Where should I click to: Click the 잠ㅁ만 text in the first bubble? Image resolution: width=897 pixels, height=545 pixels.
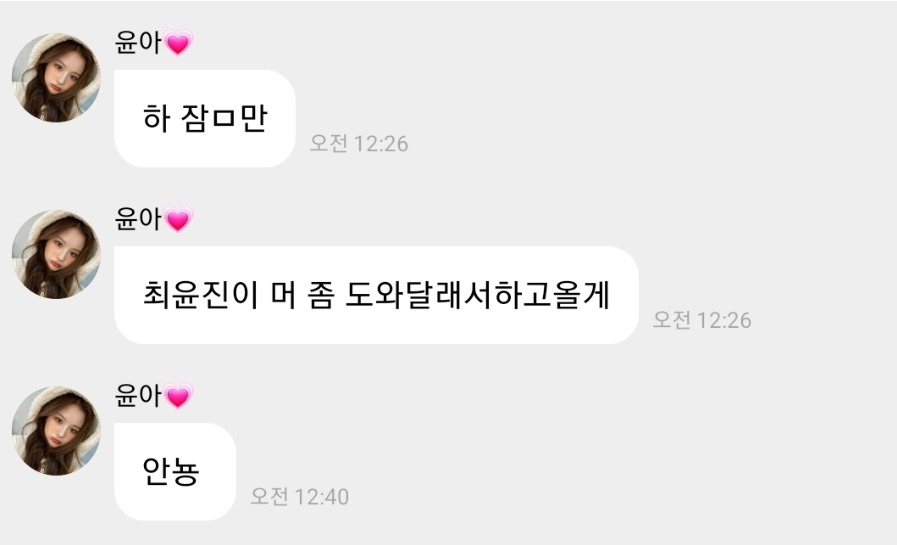point(224,118)
